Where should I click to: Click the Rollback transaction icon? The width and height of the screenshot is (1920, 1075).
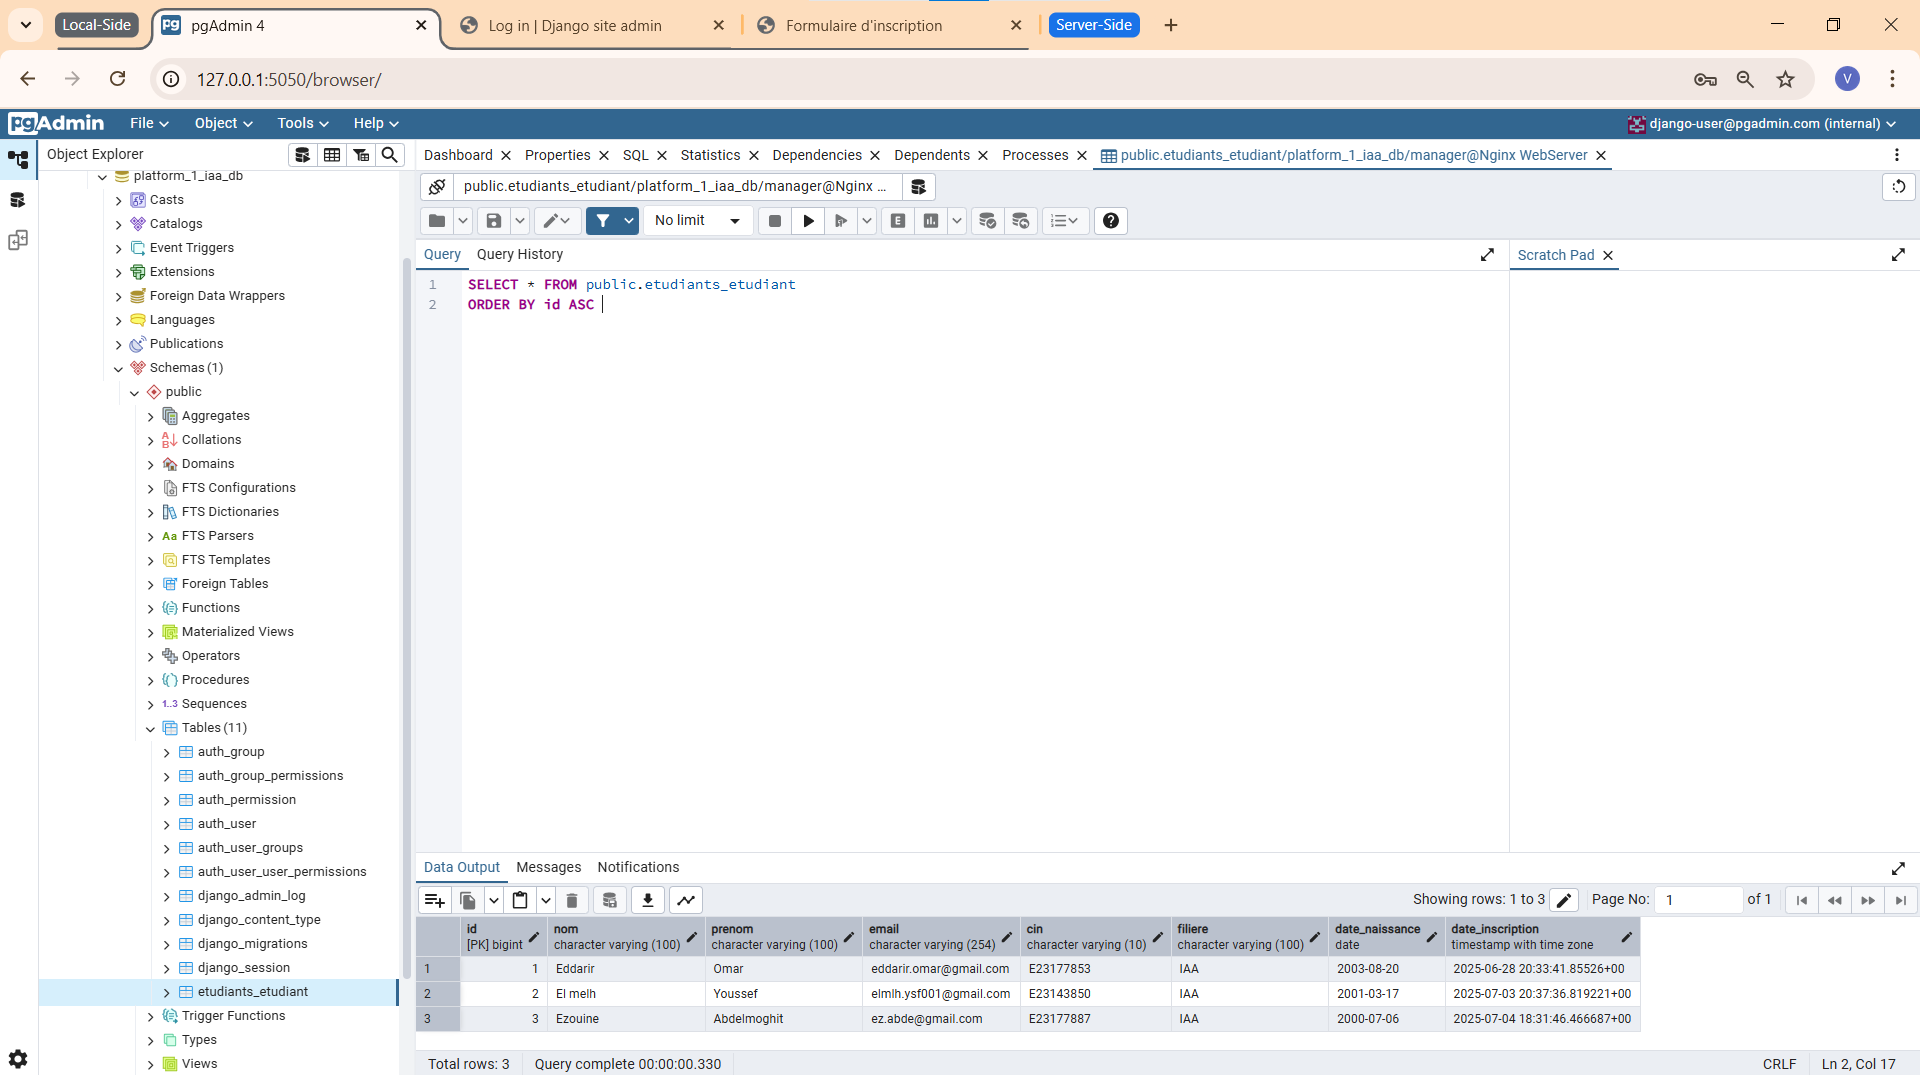pos(1020,221)
